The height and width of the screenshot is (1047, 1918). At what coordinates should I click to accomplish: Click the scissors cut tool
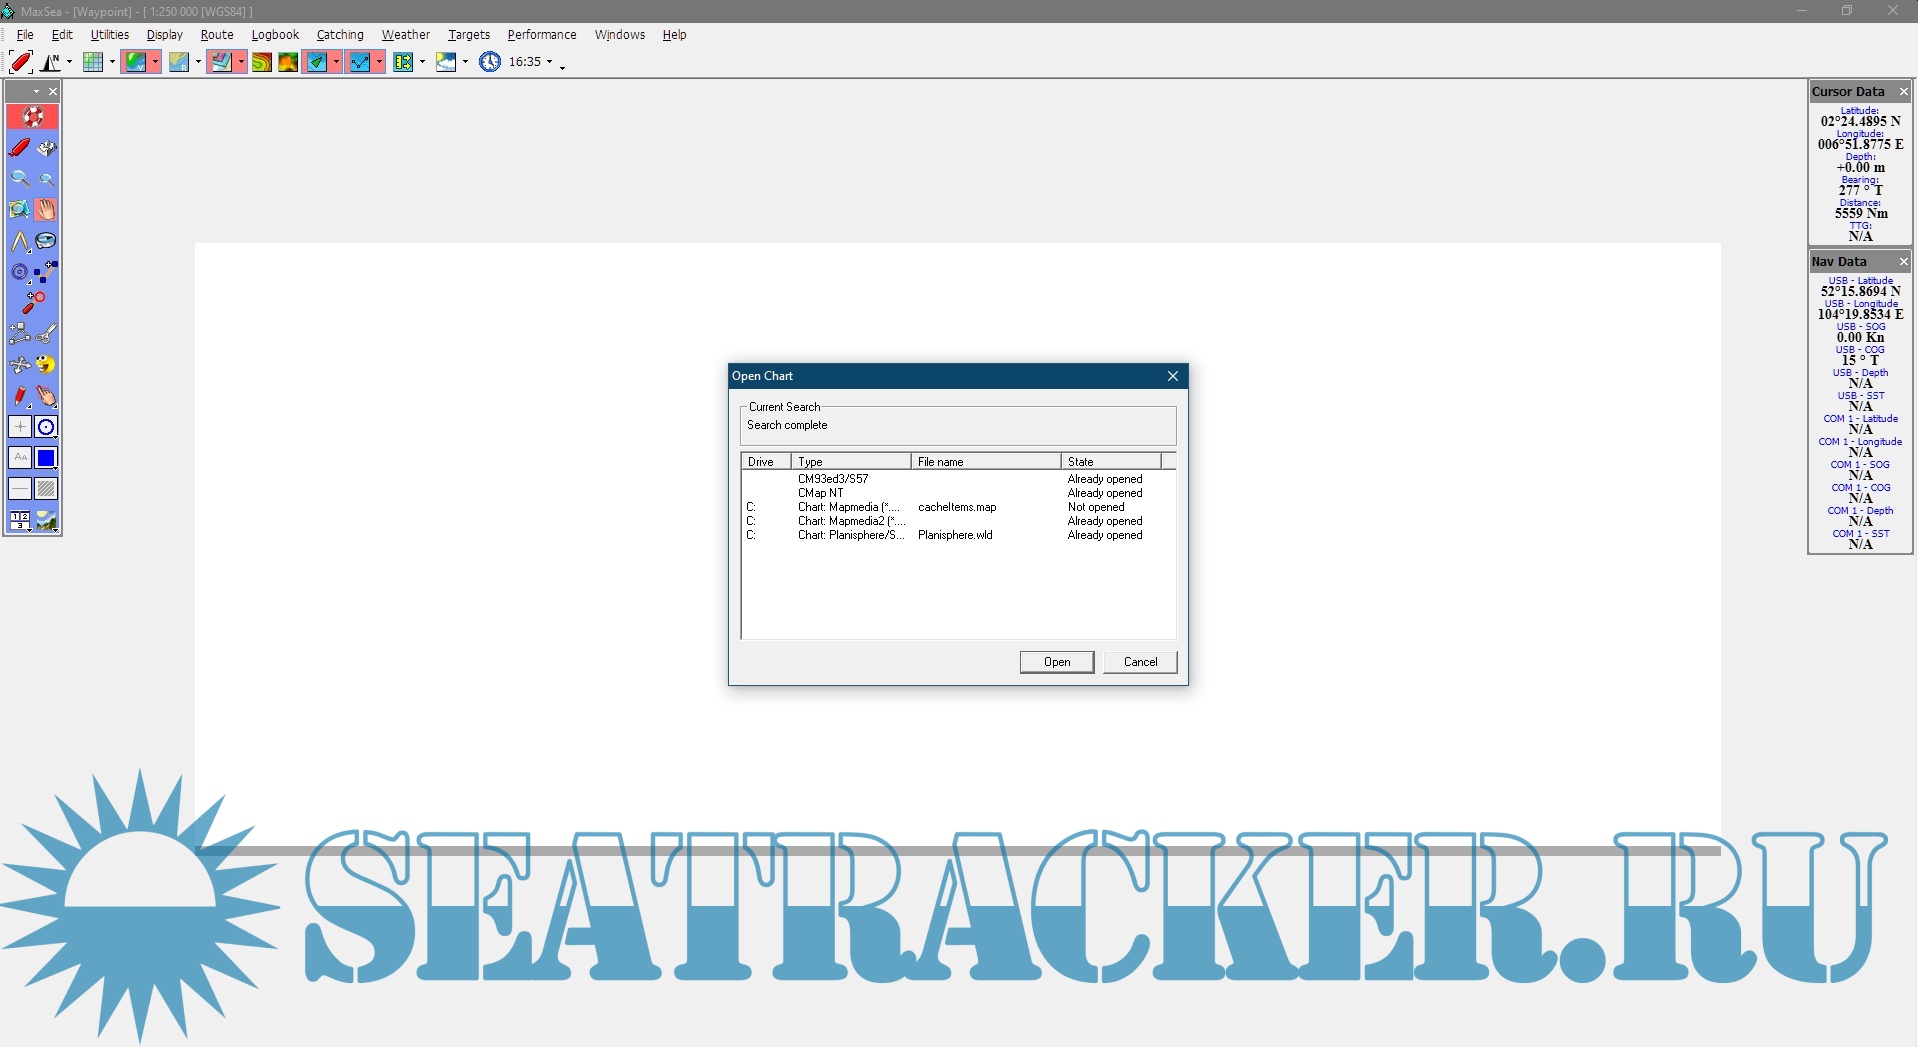click(46, 334)
